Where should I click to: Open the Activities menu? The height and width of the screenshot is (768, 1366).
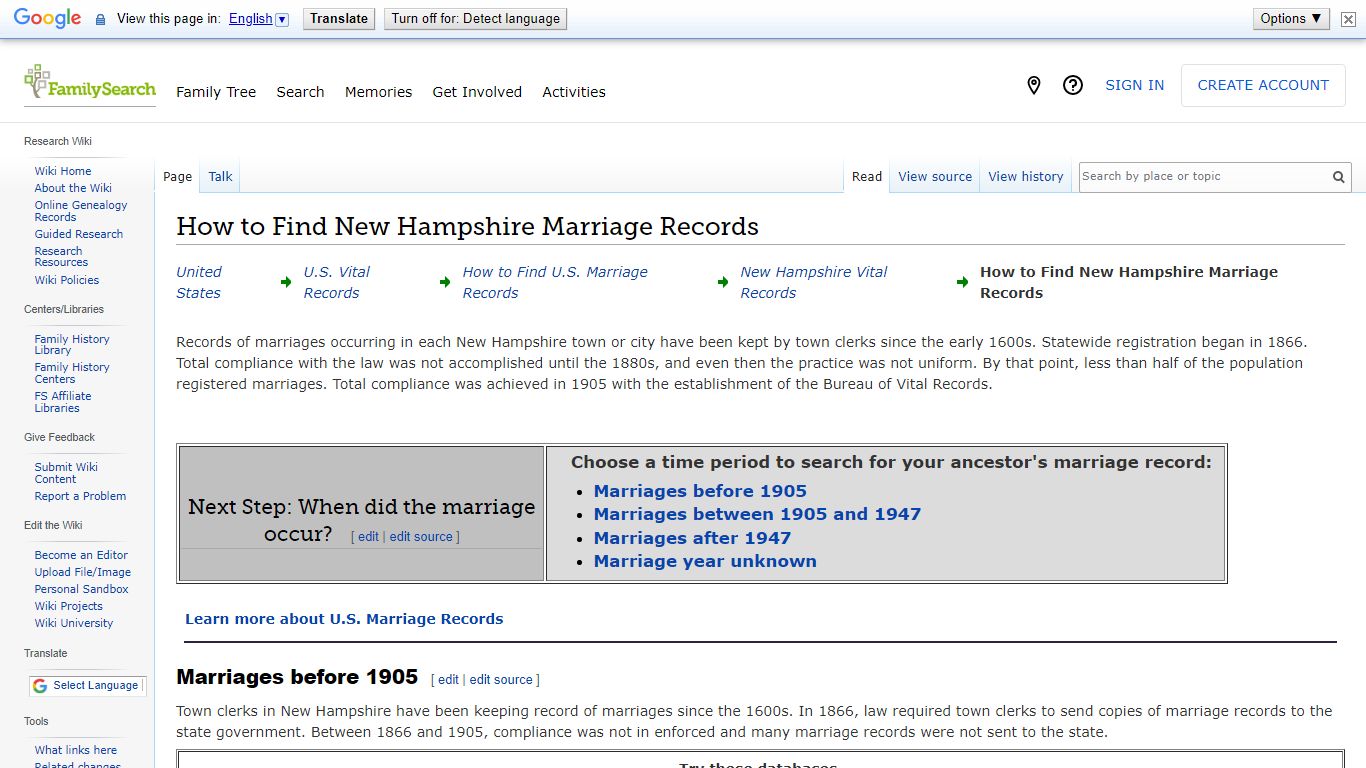tap(574, 92)
